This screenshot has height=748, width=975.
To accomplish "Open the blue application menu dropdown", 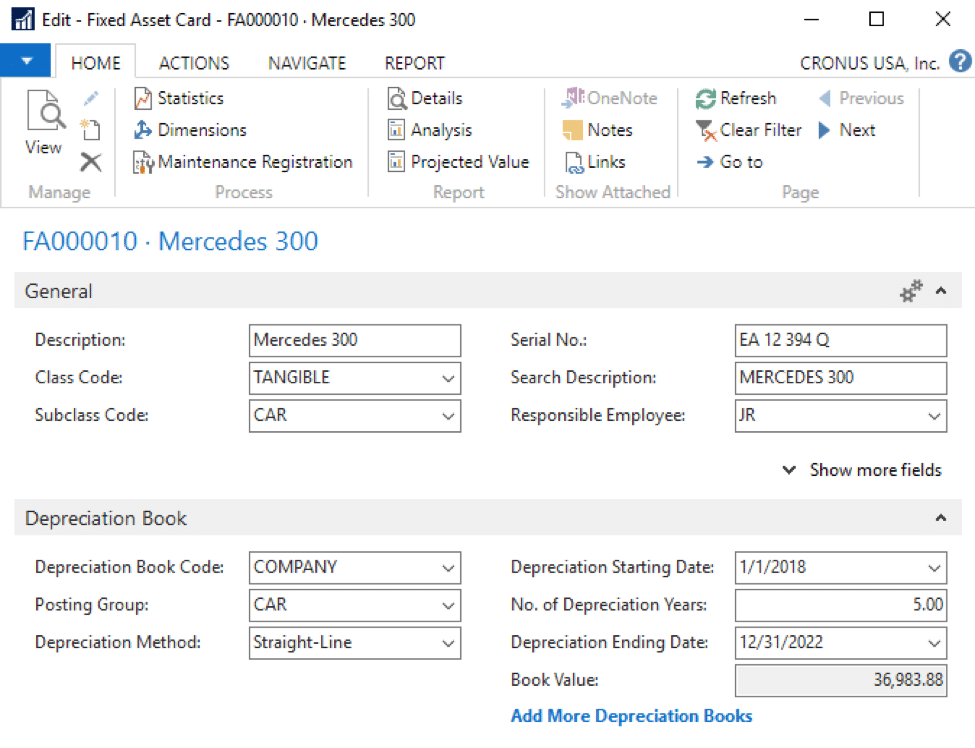I will 25,61.
